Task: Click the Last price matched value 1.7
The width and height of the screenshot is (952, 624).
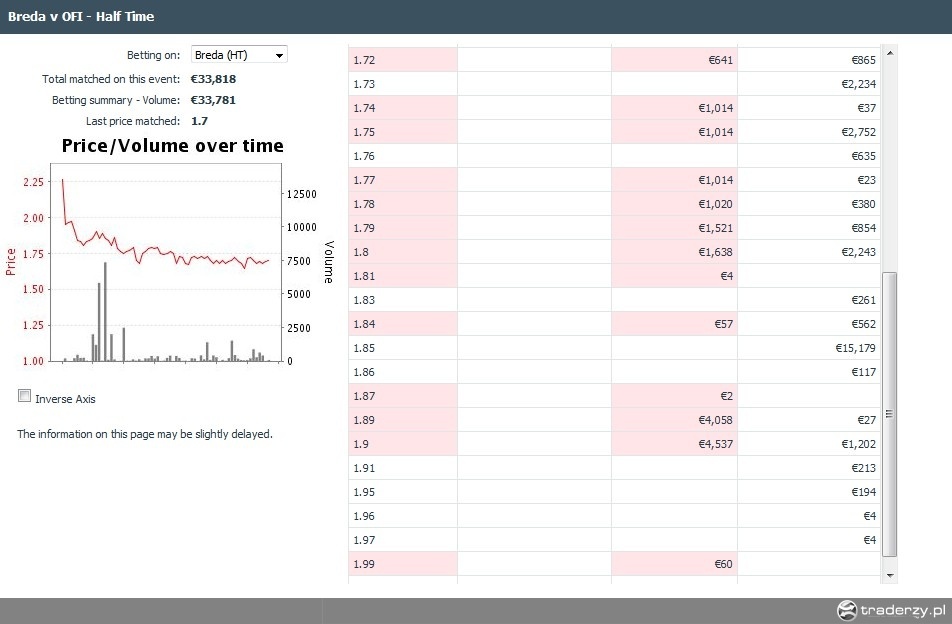Action: (199, 121)
